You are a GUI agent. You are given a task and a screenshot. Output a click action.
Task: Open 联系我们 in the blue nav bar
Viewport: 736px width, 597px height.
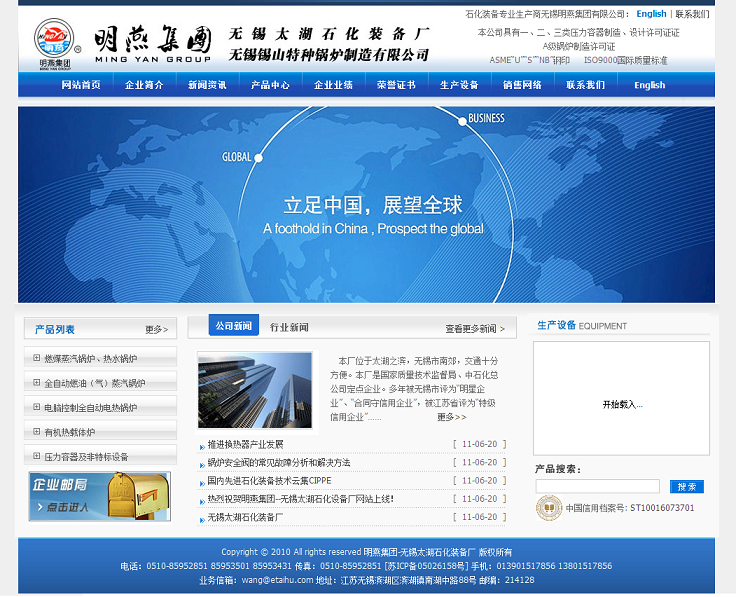click(x=585, y=85)
